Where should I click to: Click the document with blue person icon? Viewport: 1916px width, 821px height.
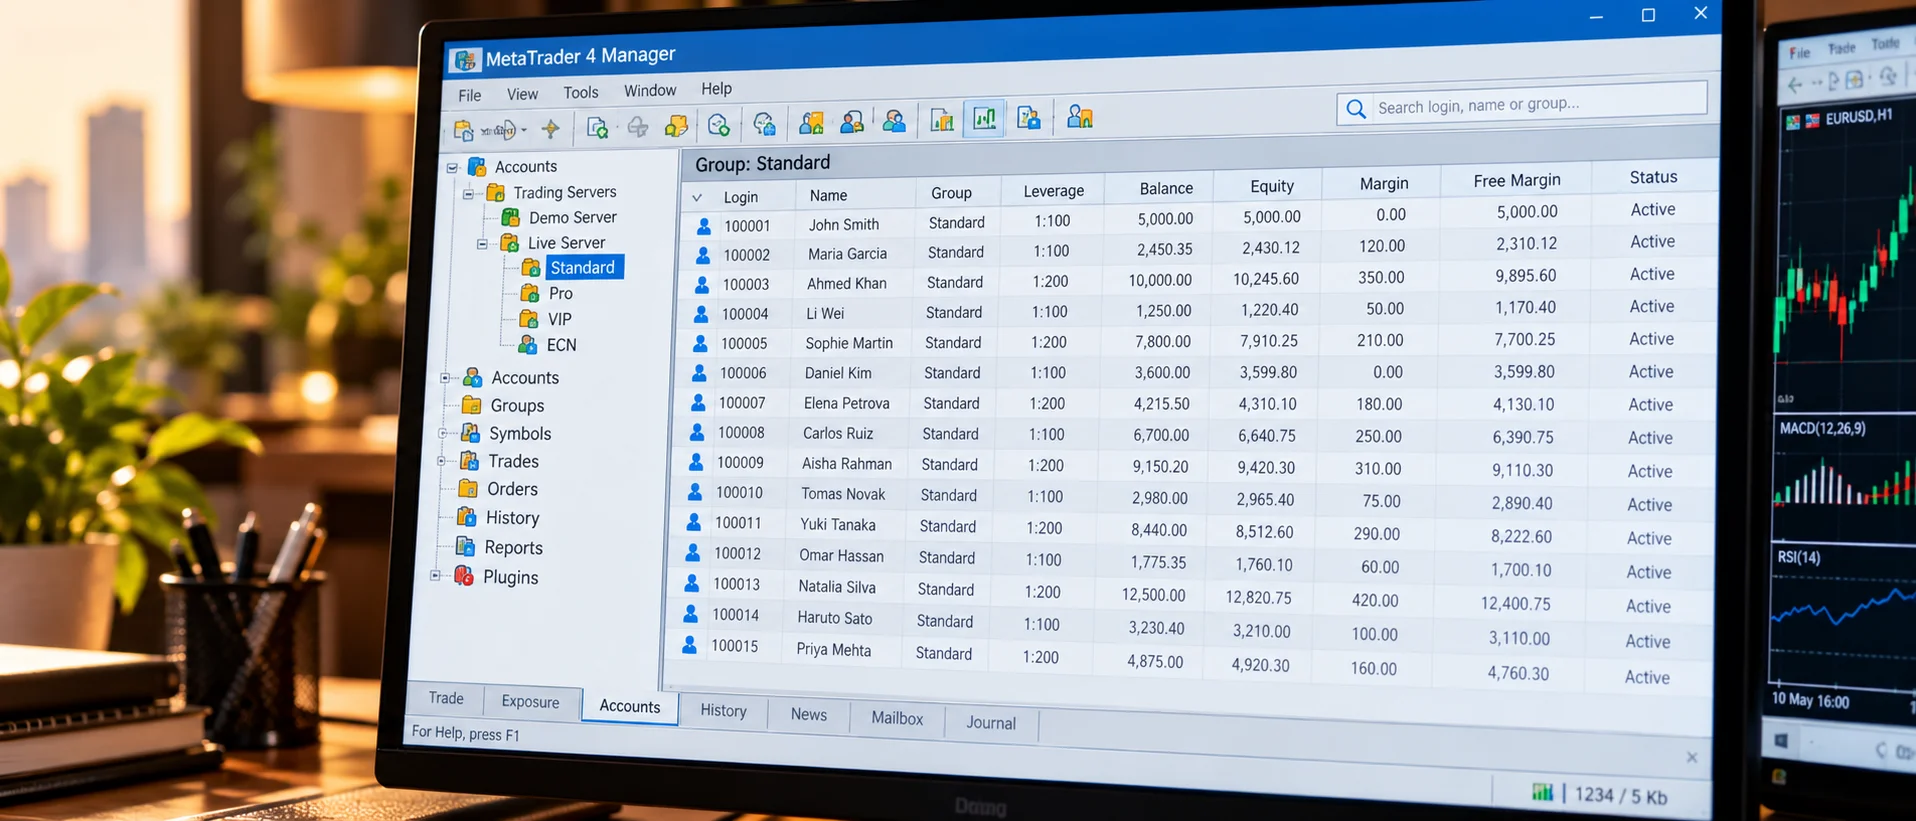(x=1028, y=118)
